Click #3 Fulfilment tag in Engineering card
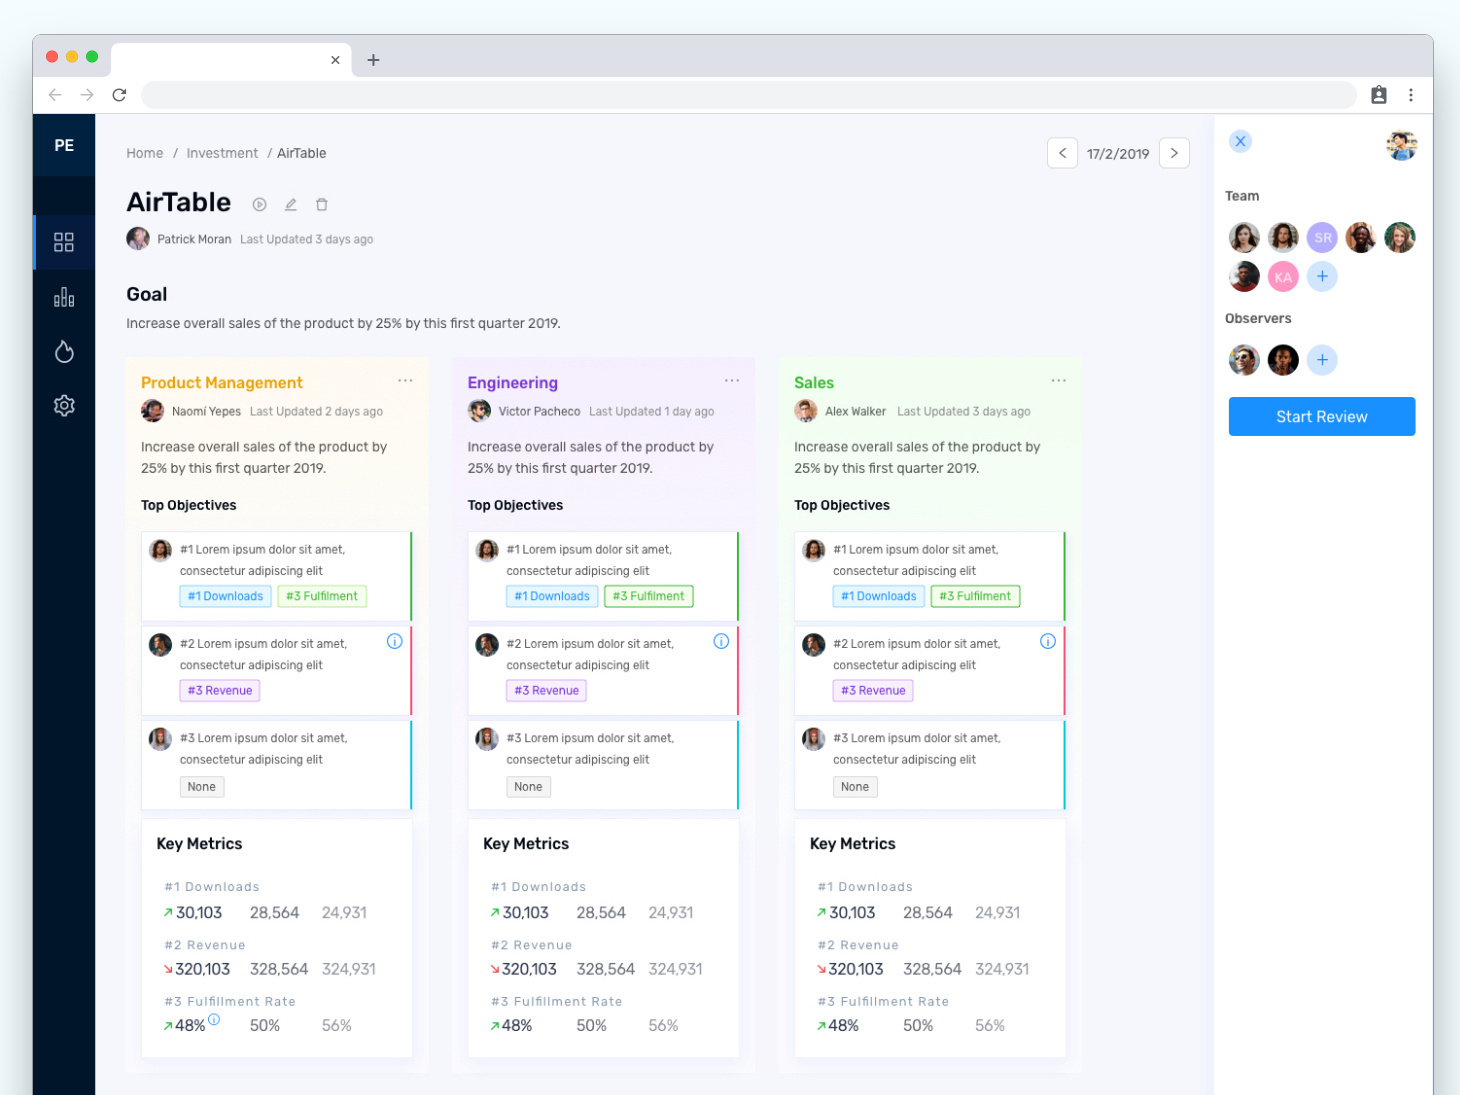The height and width of the screenshot is (1095, 1460). click(649, 596)
